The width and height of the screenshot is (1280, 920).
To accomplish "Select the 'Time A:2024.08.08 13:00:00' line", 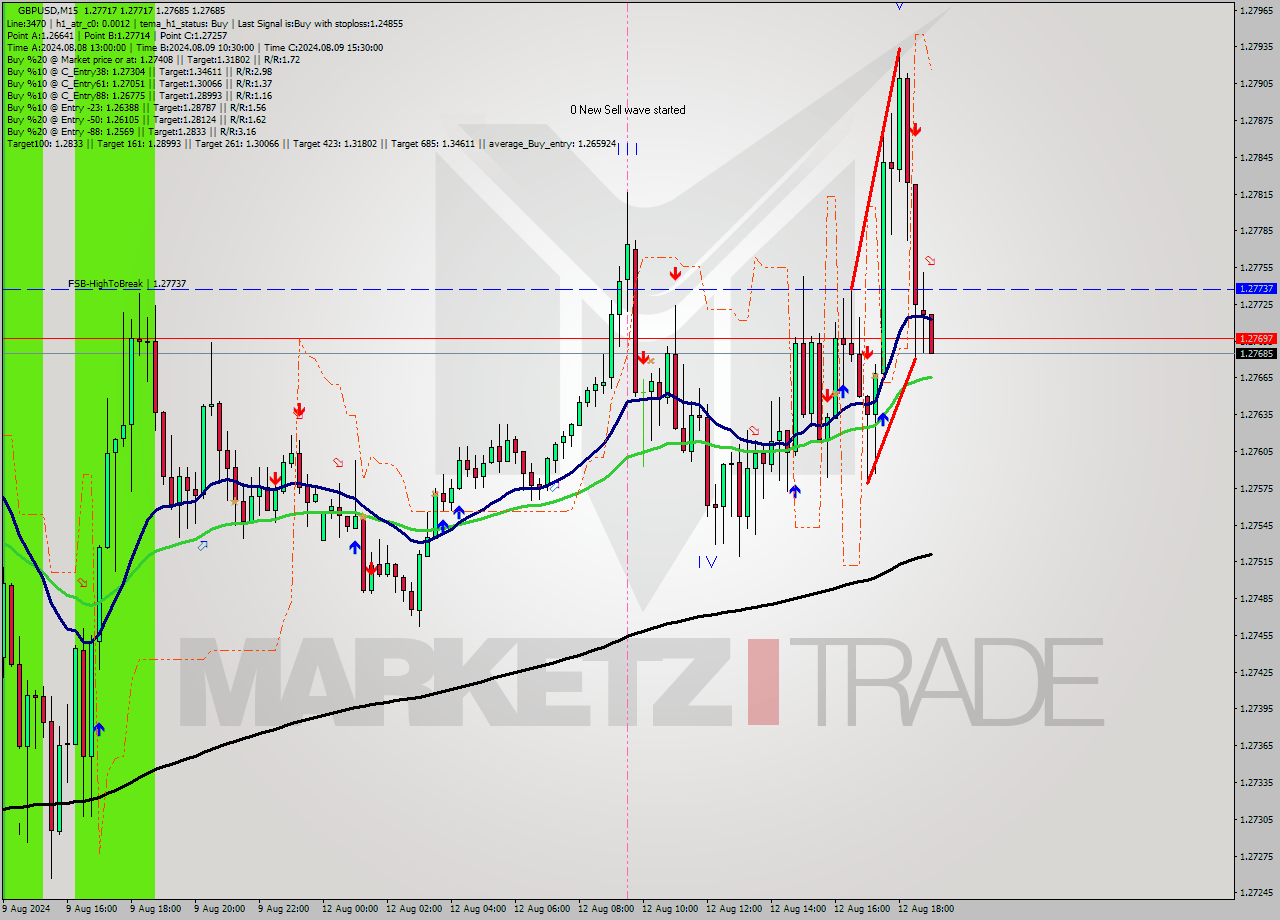I will (x=194, y=47).
